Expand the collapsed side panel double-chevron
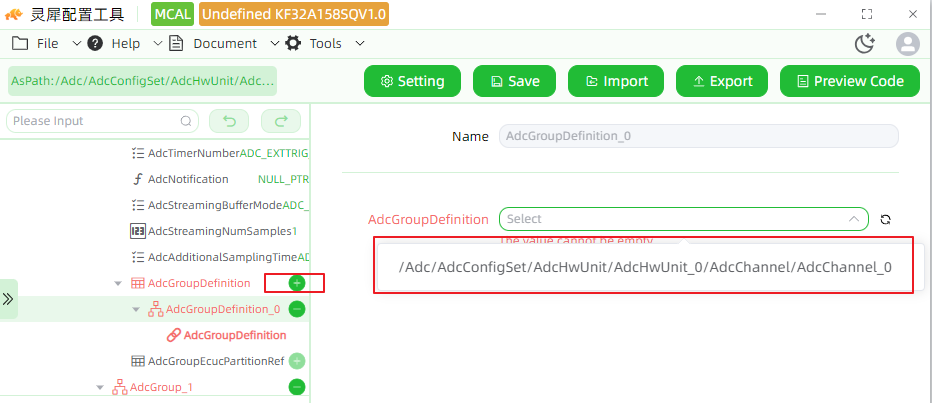932x403 pixels. (8, 299)
